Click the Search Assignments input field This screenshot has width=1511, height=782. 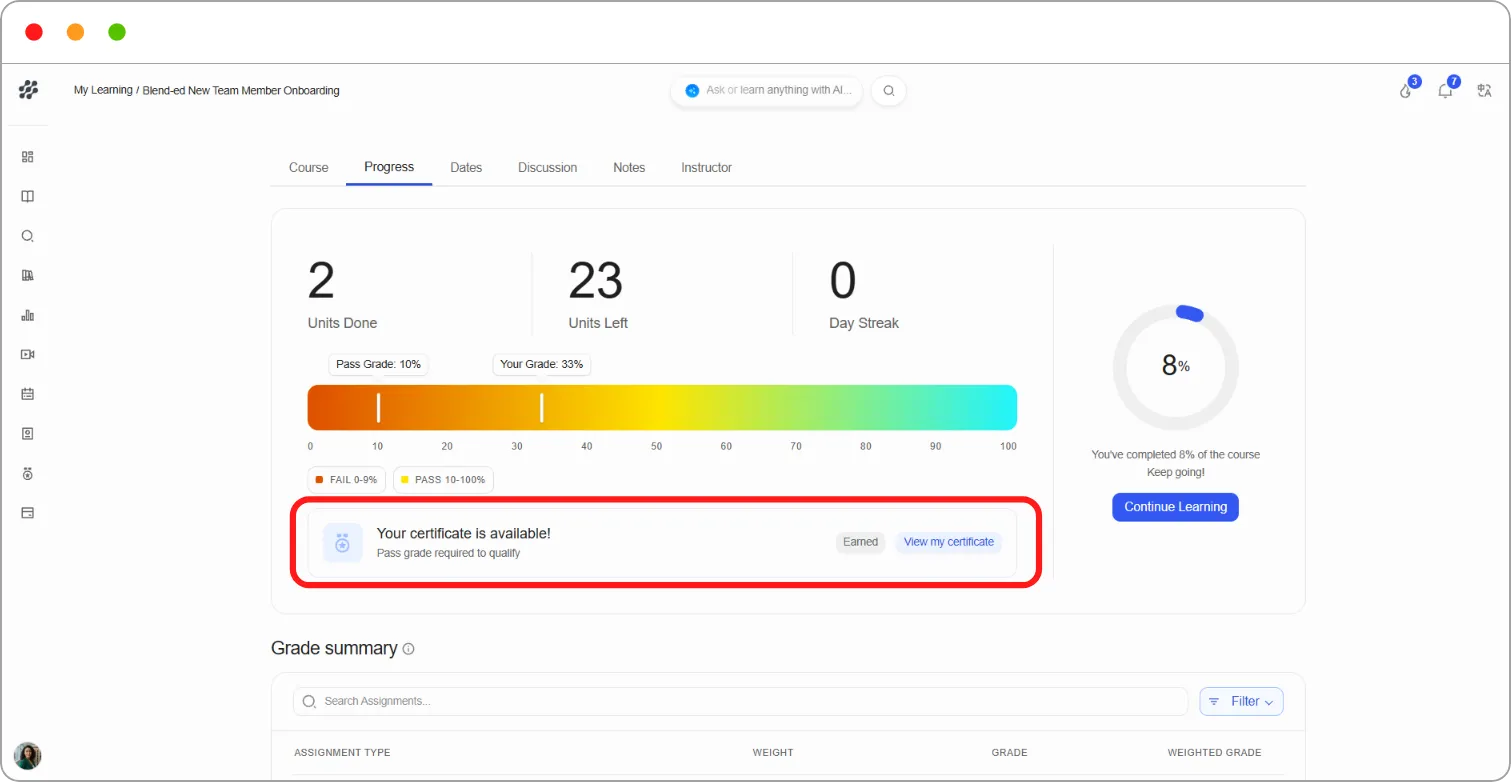click(x=741, y=702)
